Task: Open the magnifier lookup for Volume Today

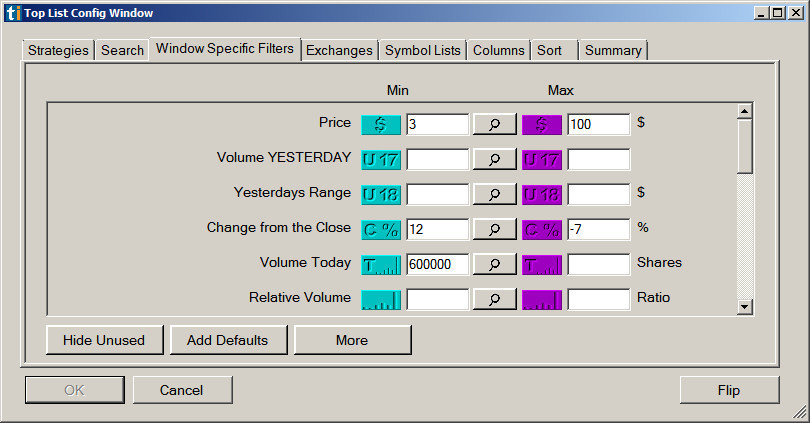Action: pyautogui.click(x=494, y=265)
